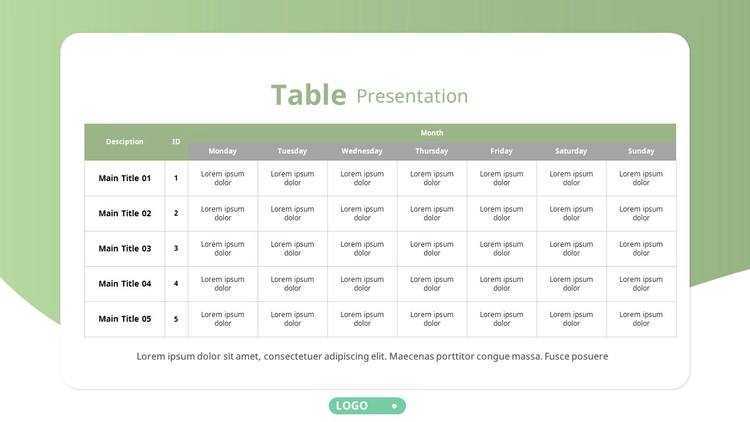Screen dimensions: 750x422
Task: Select the Sunday column header
Action: (x=641, y=151)
